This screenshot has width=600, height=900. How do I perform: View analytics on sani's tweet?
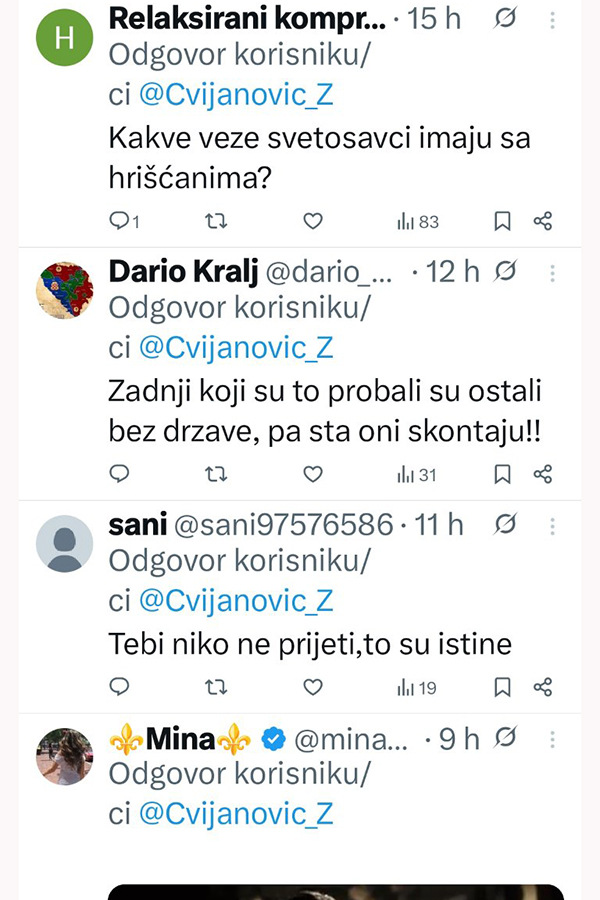click(x=417, y=687)
